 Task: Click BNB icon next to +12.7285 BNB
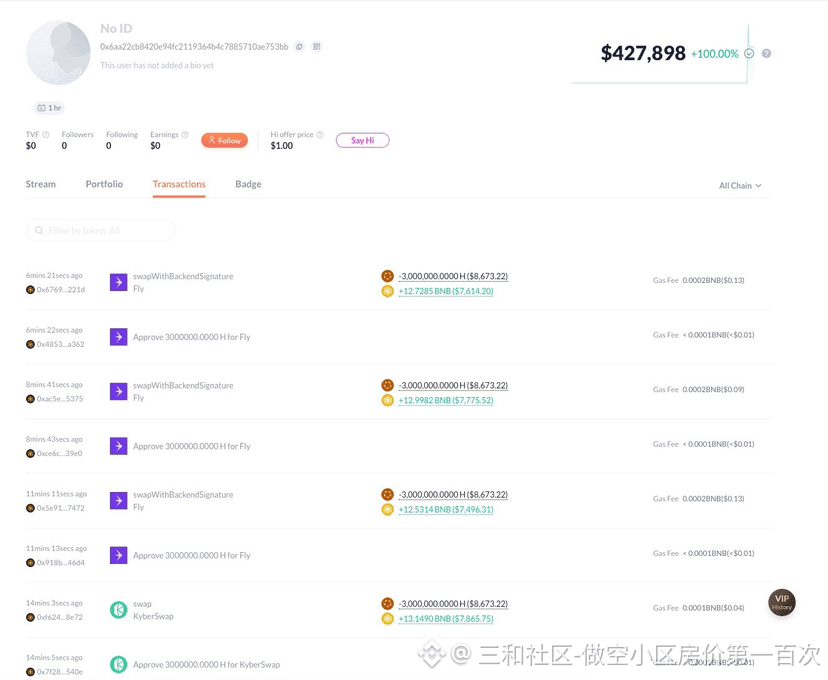point(388,291)
